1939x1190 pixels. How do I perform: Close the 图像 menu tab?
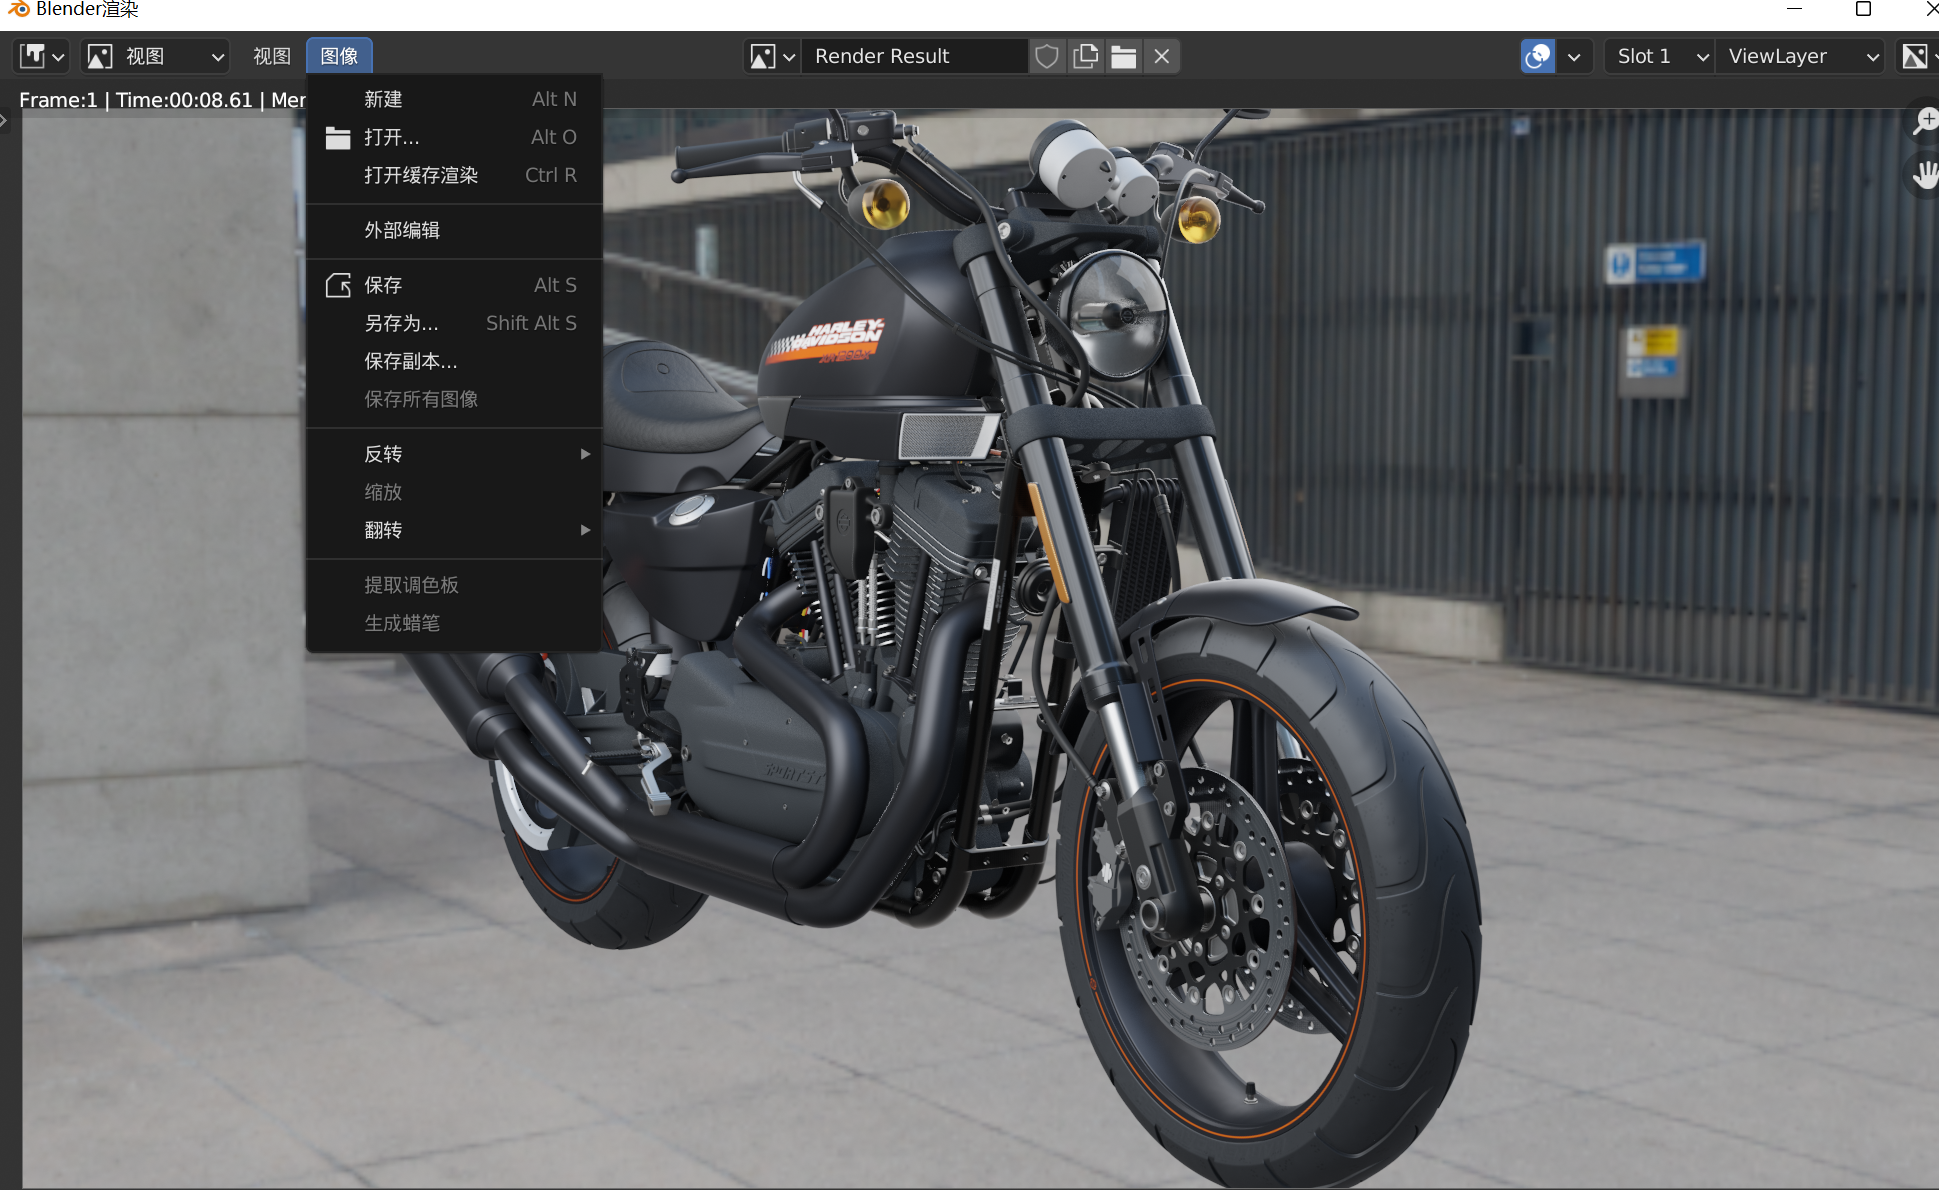point(339,56)
